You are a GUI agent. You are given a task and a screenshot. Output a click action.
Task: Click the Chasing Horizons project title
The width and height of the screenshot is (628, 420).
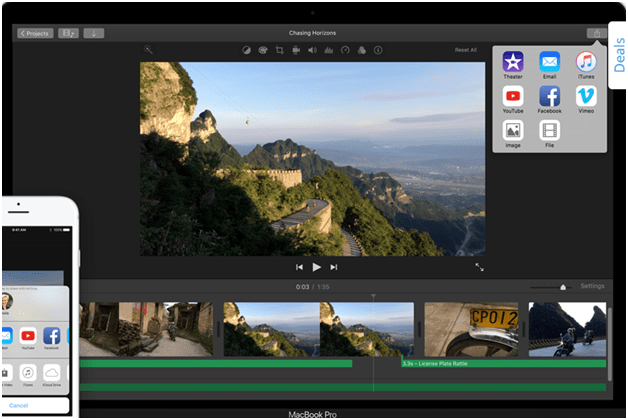click(312, 33)
